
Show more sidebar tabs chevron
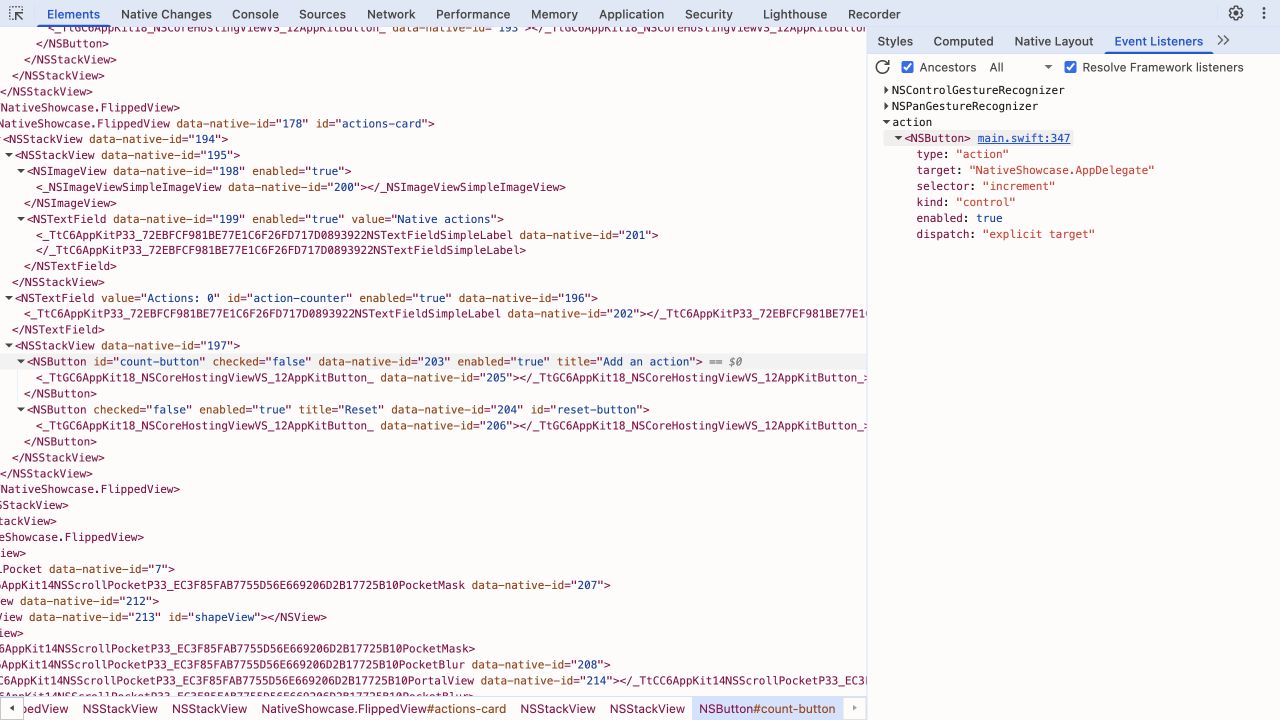(x=1223, y=41)
